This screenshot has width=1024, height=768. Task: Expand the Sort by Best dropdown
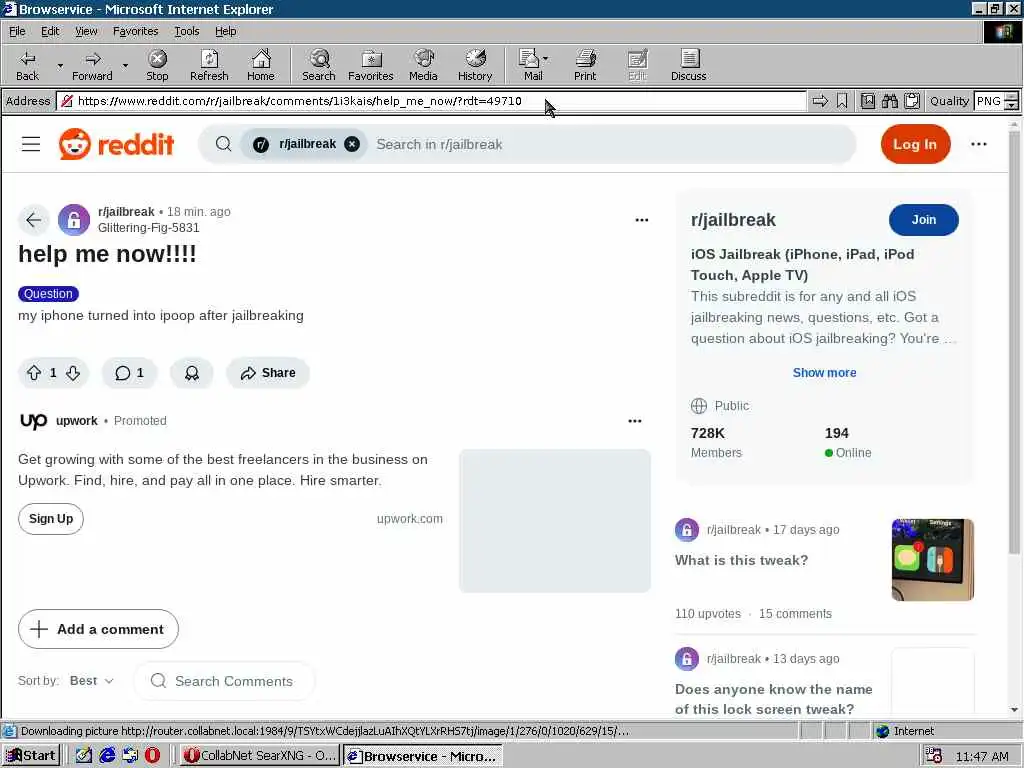pyautogui.click(x=91, y=680)
